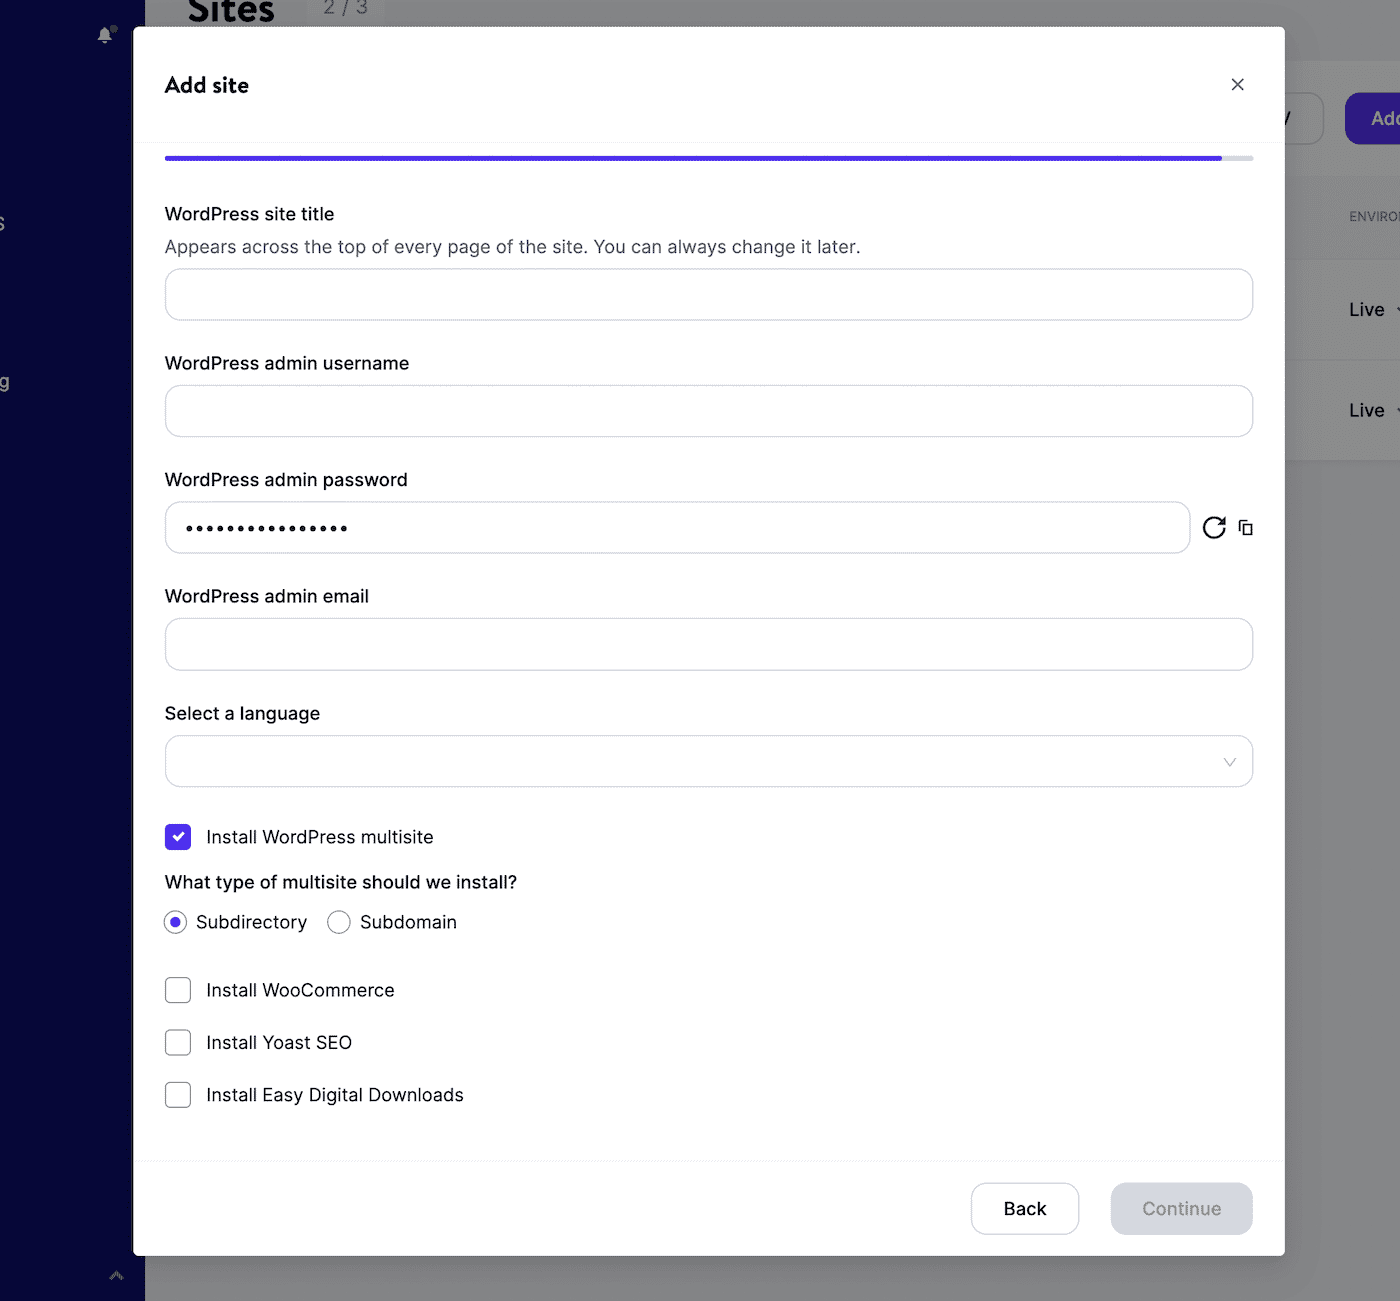
Task: Focus the WordPress site title field
Action: click(708, 294)
